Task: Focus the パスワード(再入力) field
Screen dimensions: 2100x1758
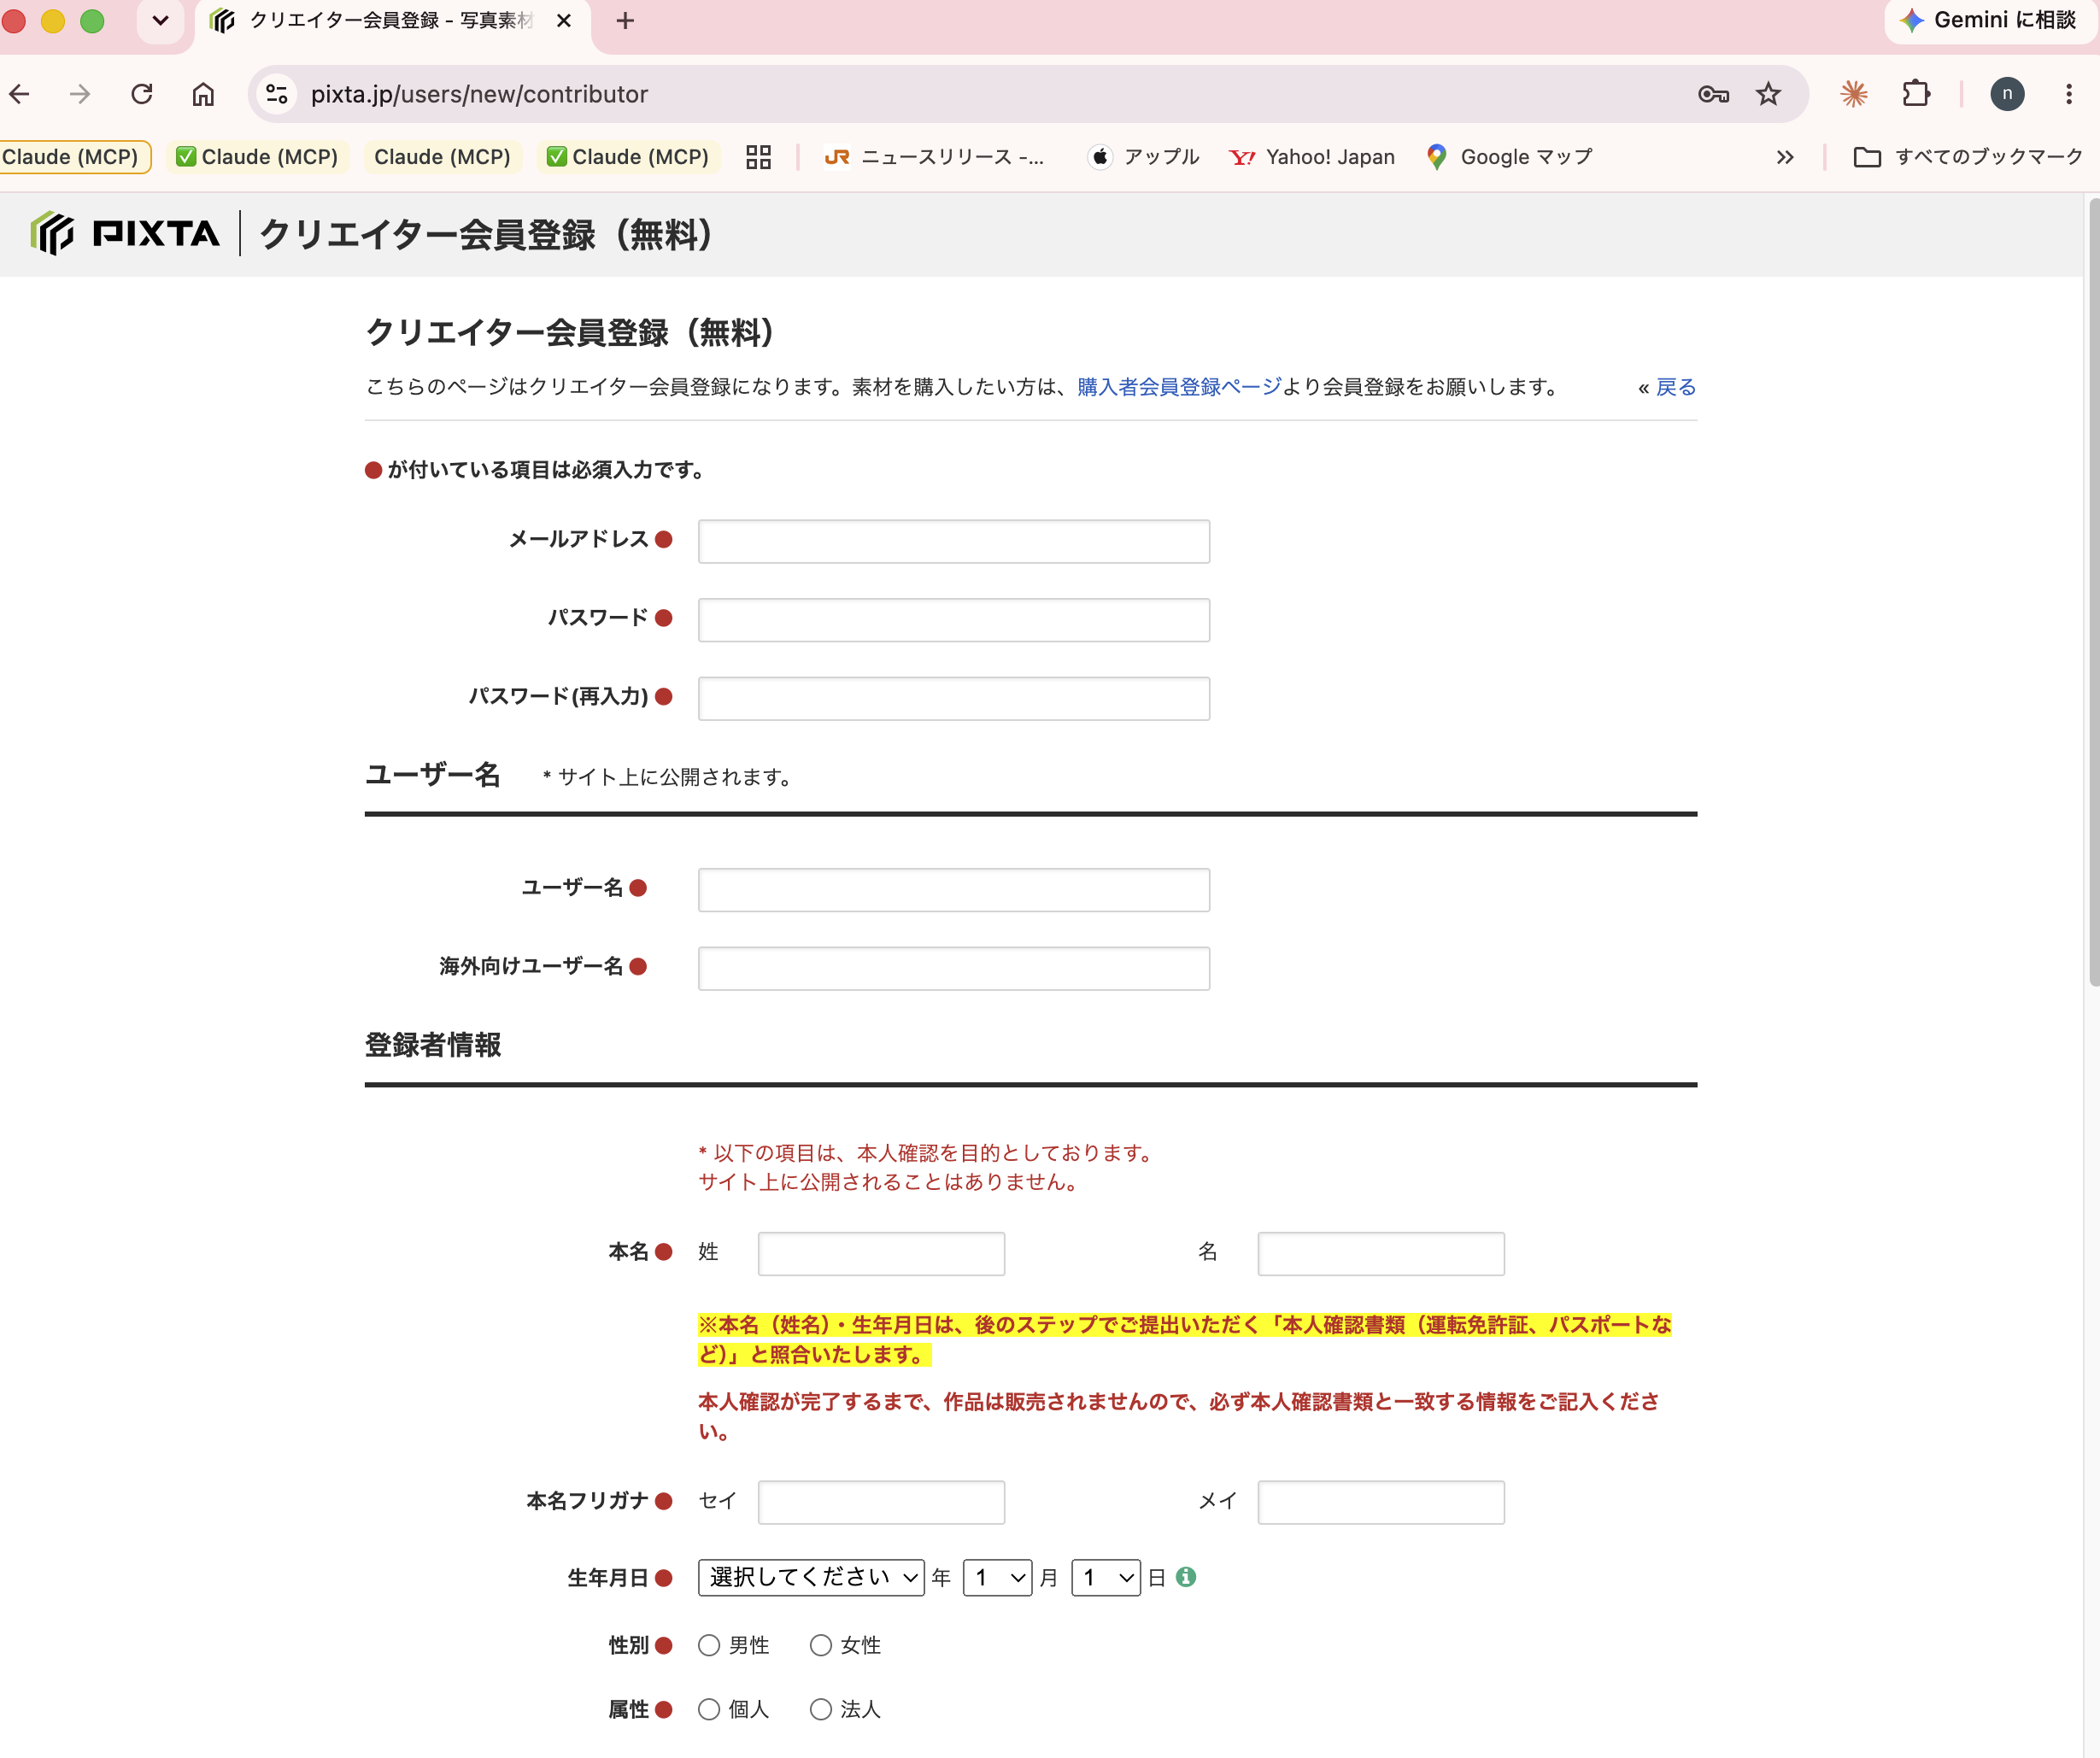Action: pyautogui.click(x=954, y=698)
